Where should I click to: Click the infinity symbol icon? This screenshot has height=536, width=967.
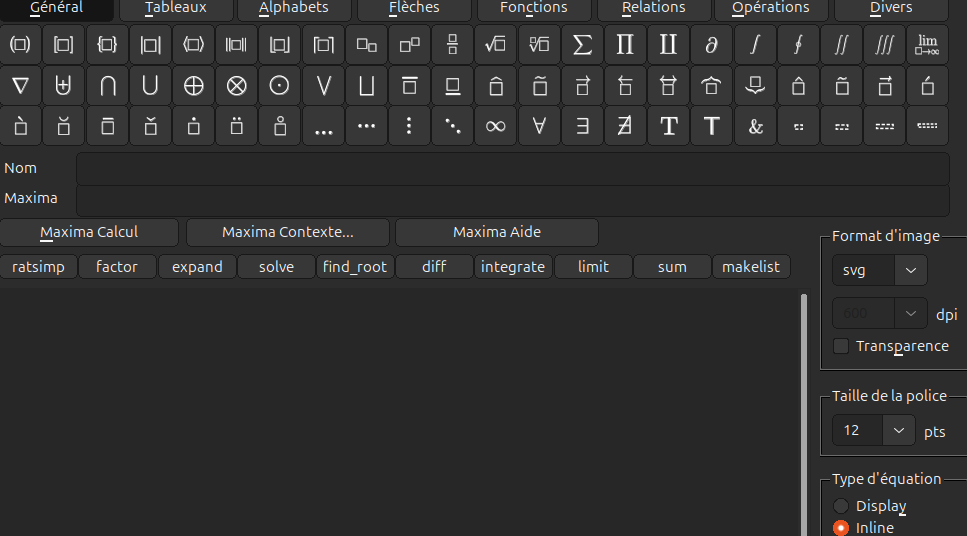pos(495,127)
